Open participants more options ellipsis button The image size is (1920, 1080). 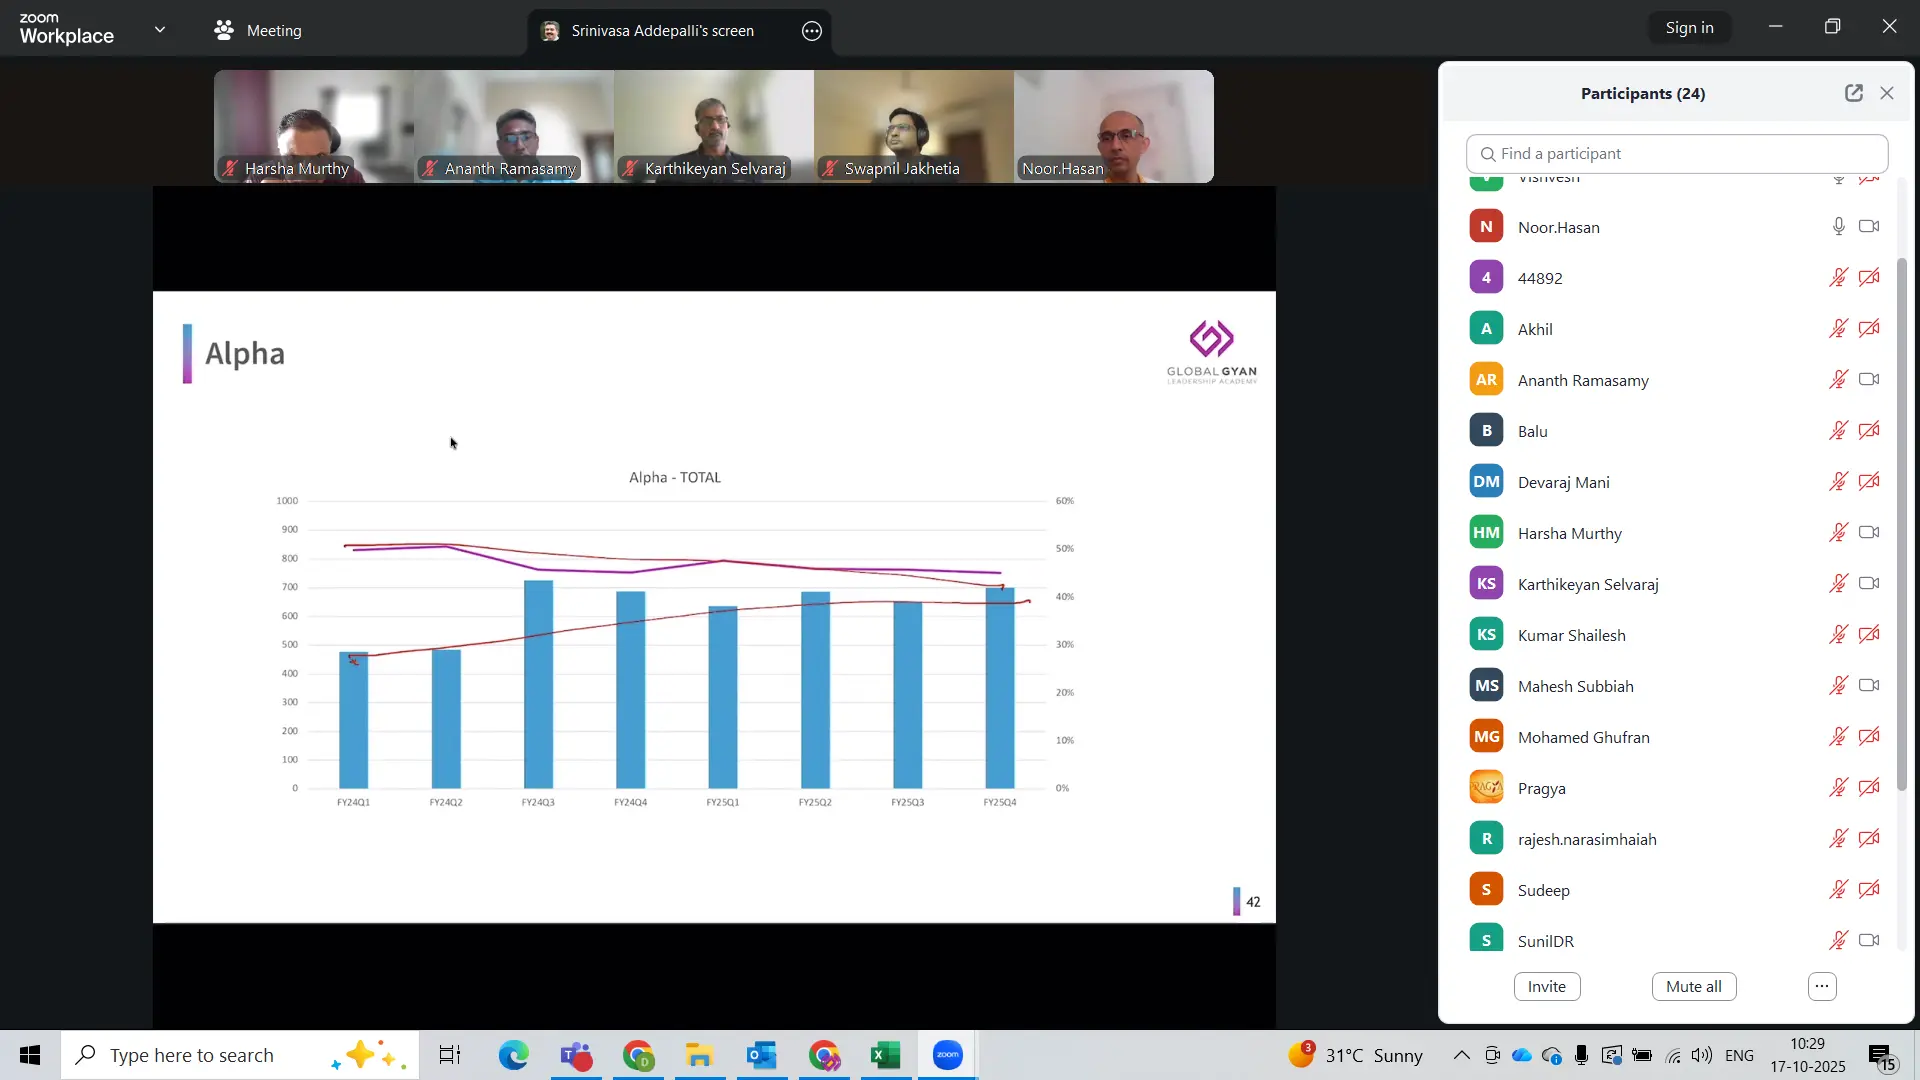pyautogui.click(x=1822, y=987)
